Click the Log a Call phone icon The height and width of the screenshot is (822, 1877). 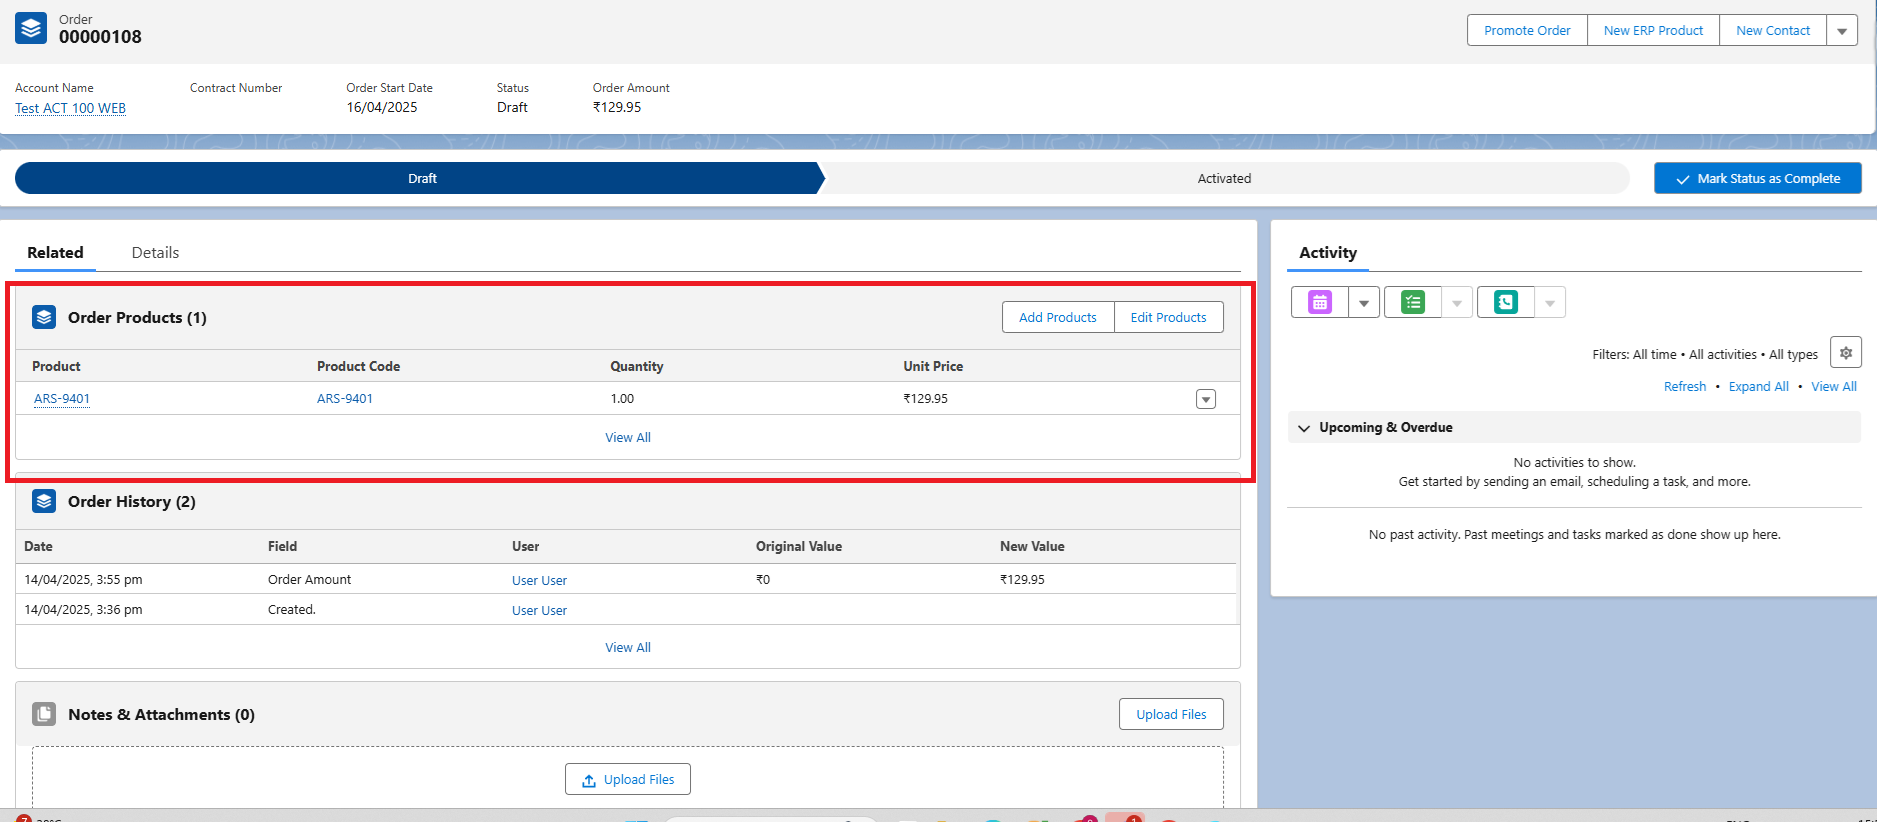1506,302
